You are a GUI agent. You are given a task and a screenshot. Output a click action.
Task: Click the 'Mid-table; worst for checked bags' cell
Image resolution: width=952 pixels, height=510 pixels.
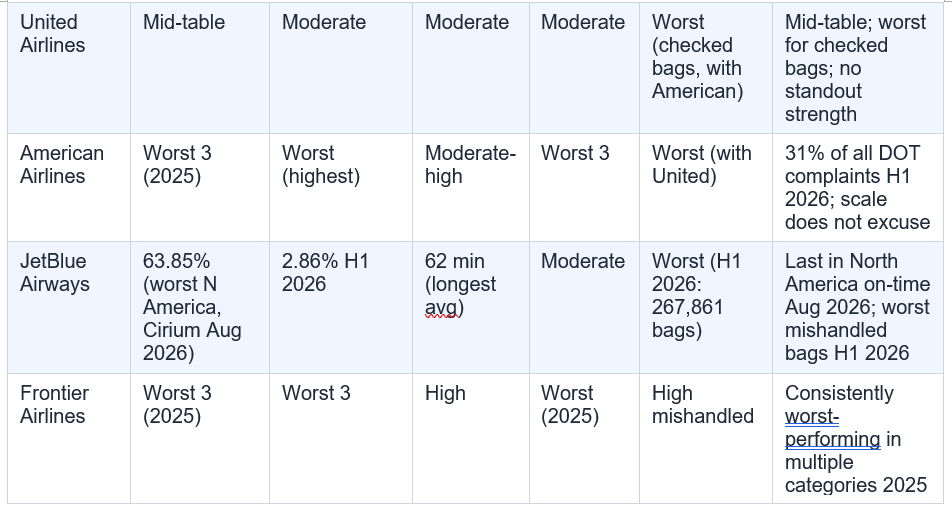[x=857, y=68]
